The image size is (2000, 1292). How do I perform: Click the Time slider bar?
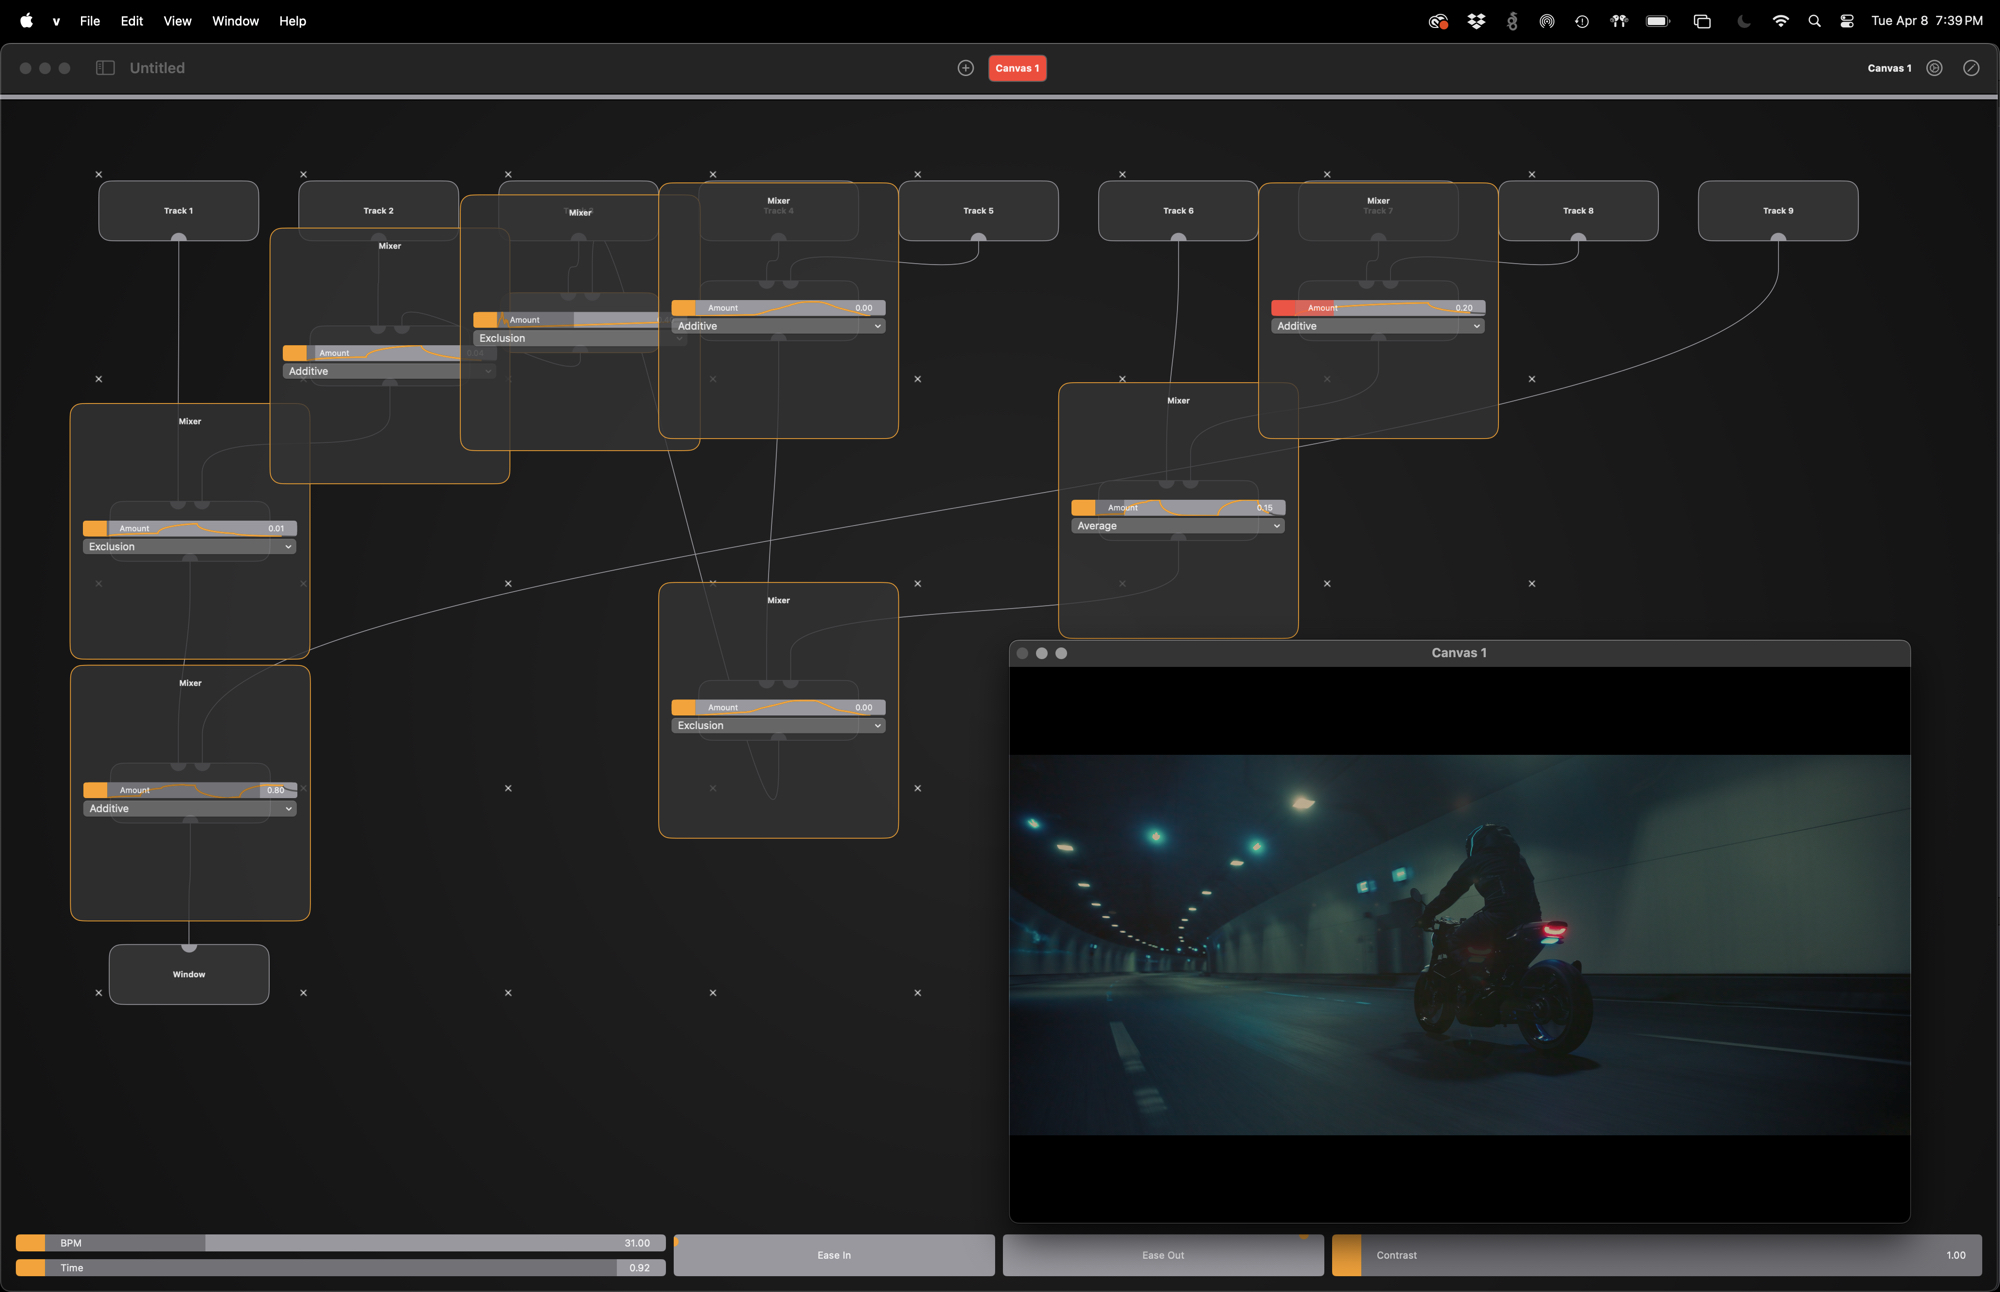pos(340,1268)
